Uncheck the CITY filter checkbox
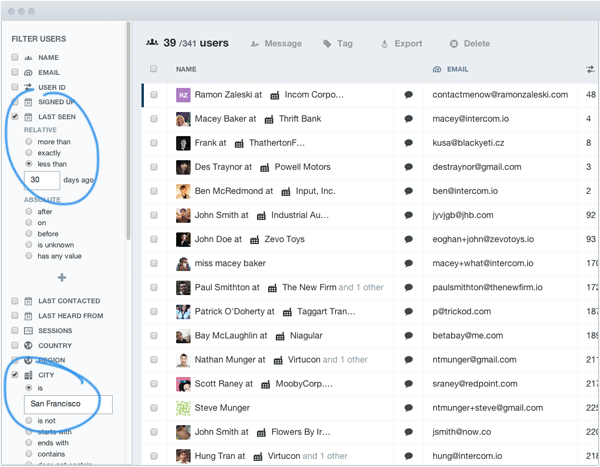The height and width of the screenshot is (467, 600). point(15,375)
